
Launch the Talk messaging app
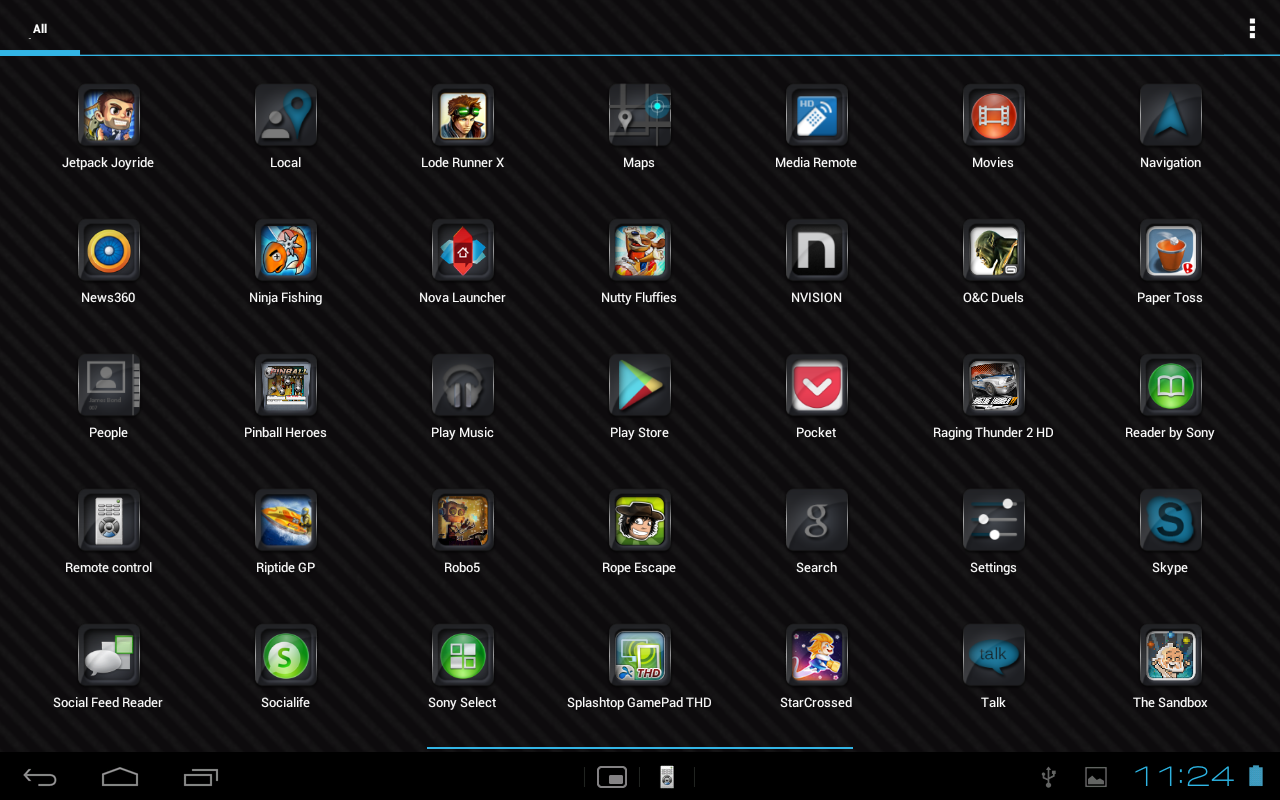(x=993, y=655)
